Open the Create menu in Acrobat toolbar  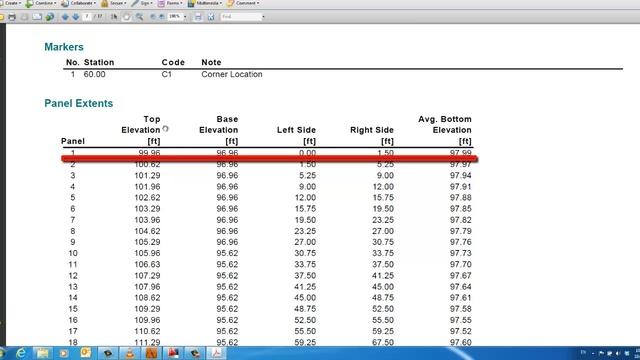(x=11, y=3)
